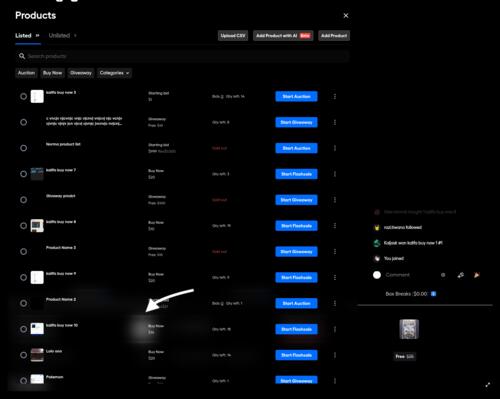Switch to the Listed tab
Screen dimensions: 500x399
(x=27, y=35)
